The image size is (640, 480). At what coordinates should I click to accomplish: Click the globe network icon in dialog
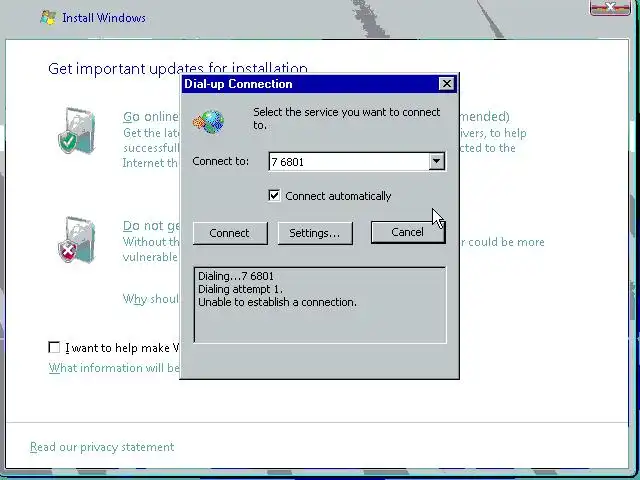(209, 122)
